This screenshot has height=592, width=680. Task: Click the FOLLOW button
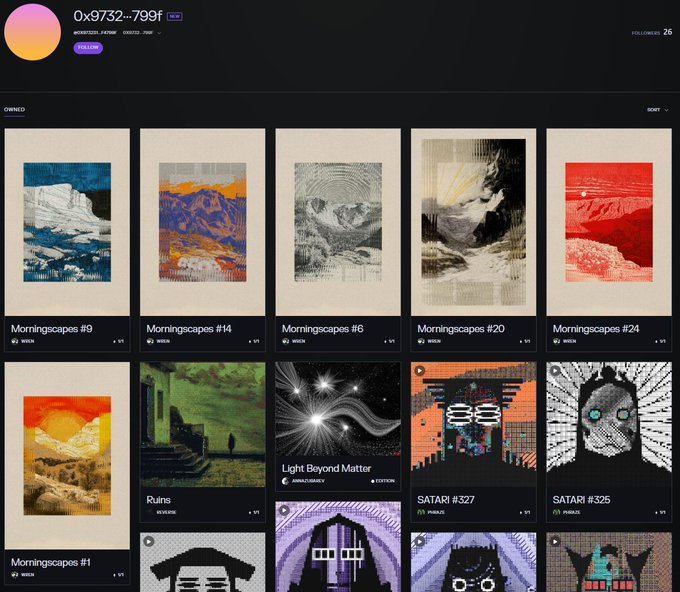point(88,47)
